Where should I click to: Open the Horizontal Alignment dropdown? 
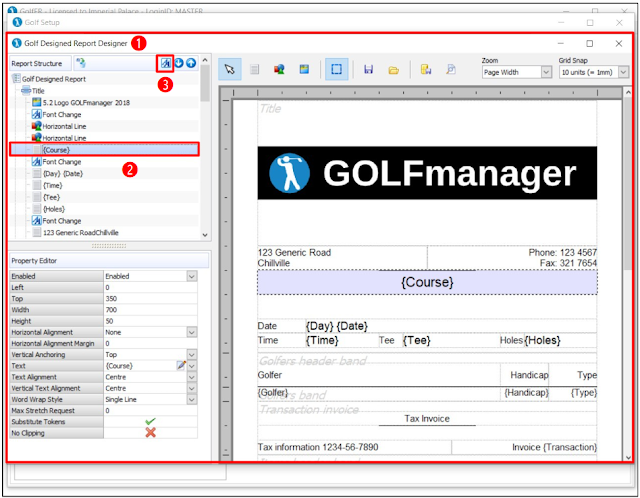(x=191, y=332)
